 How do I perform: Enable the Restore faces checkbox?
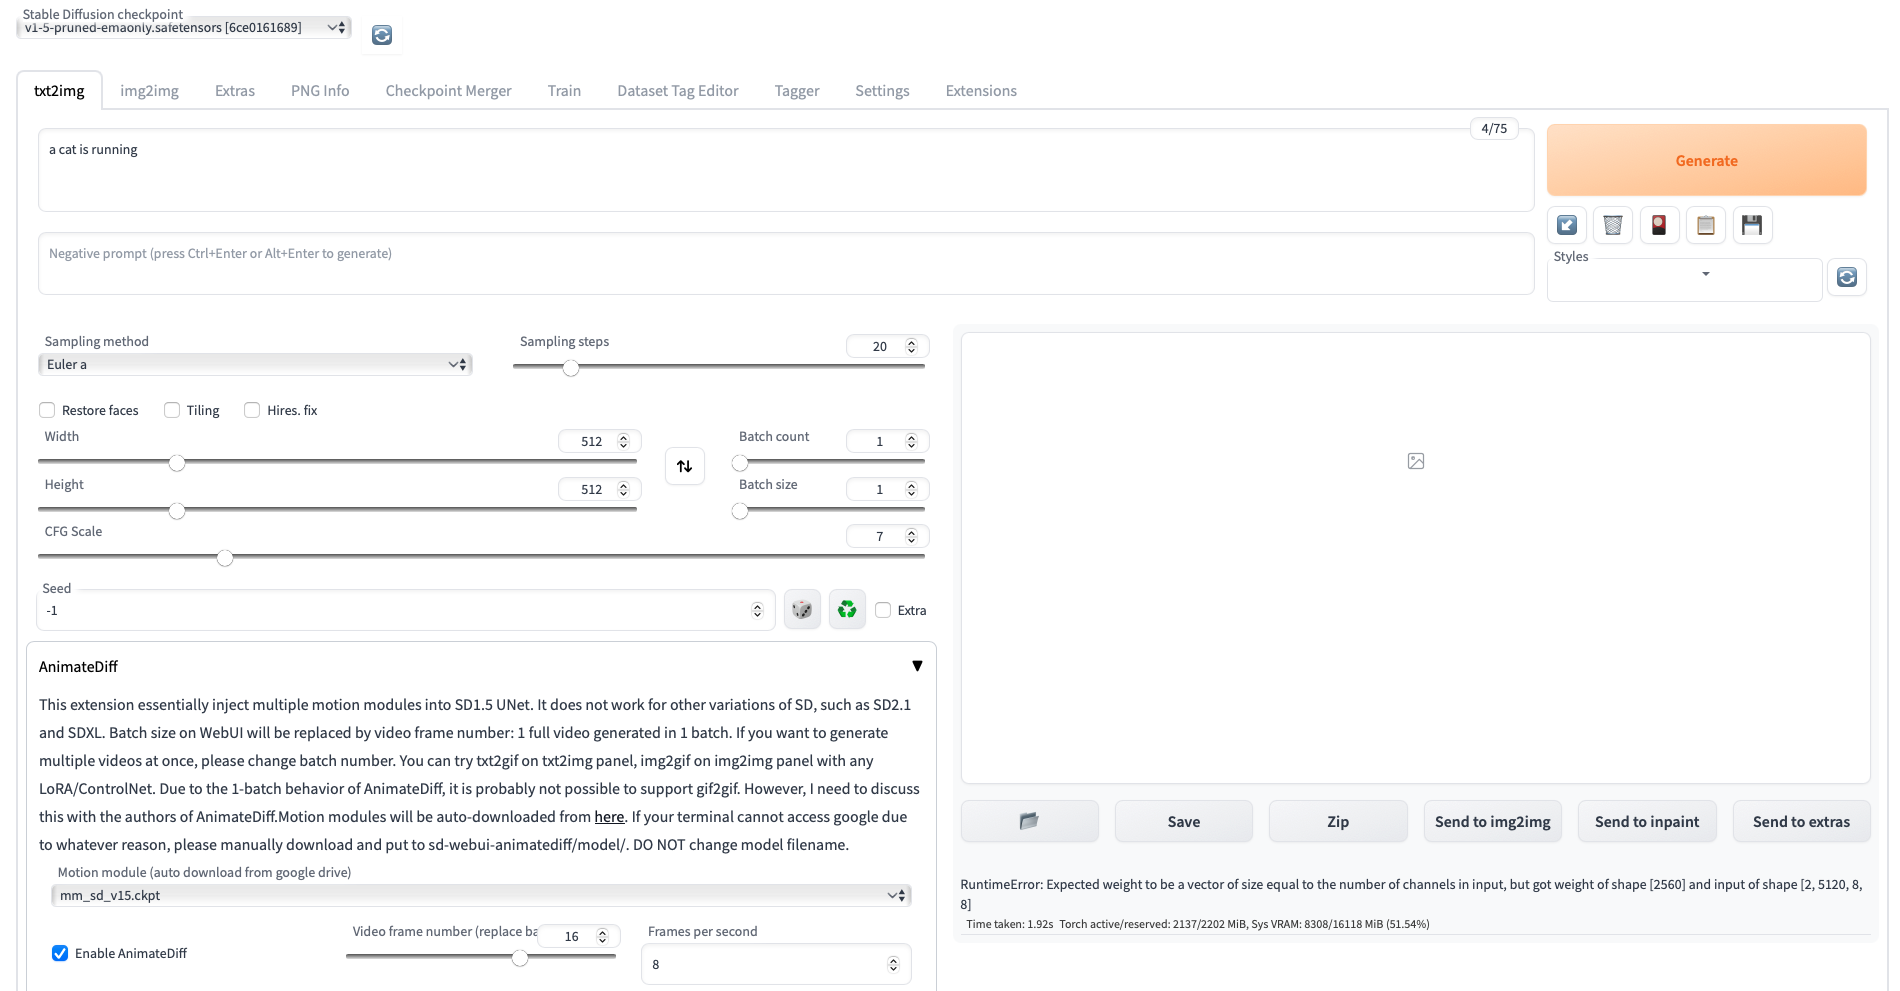[47, 410]
